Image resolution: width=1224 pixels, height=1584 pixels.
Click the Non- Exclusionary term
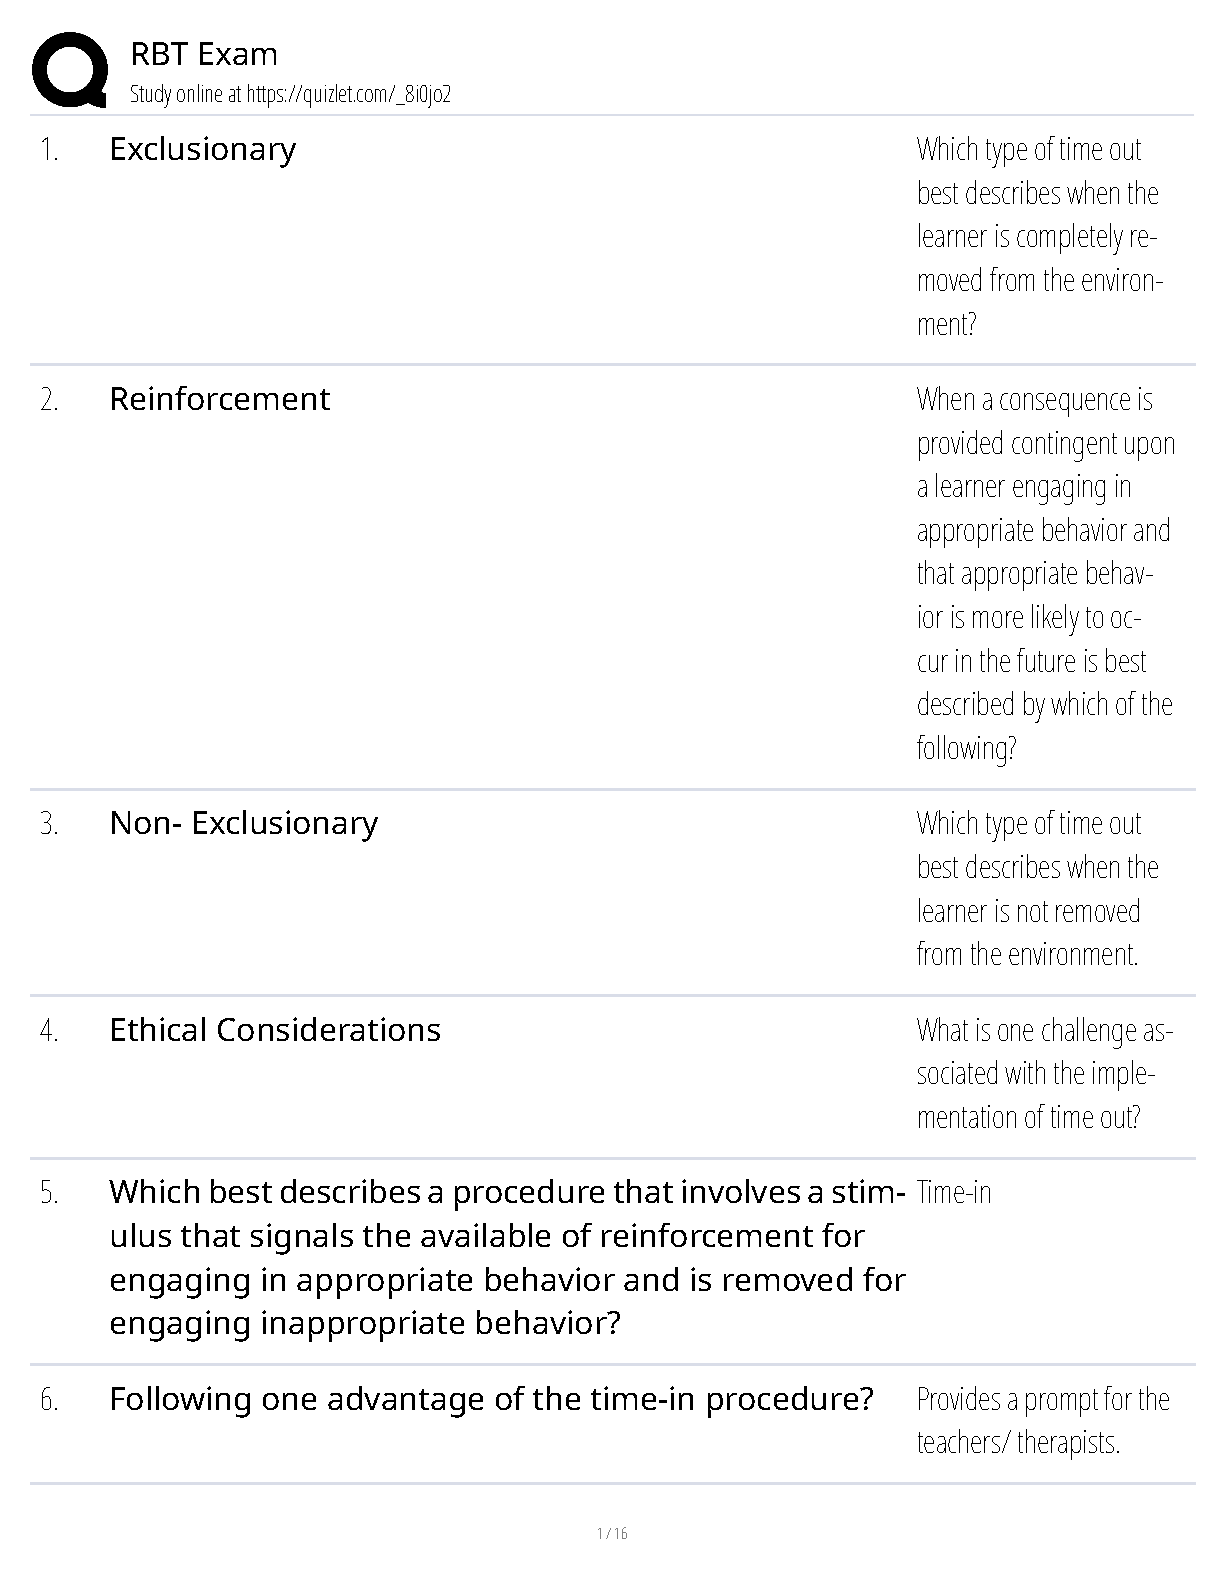click(x=244, y=823)
